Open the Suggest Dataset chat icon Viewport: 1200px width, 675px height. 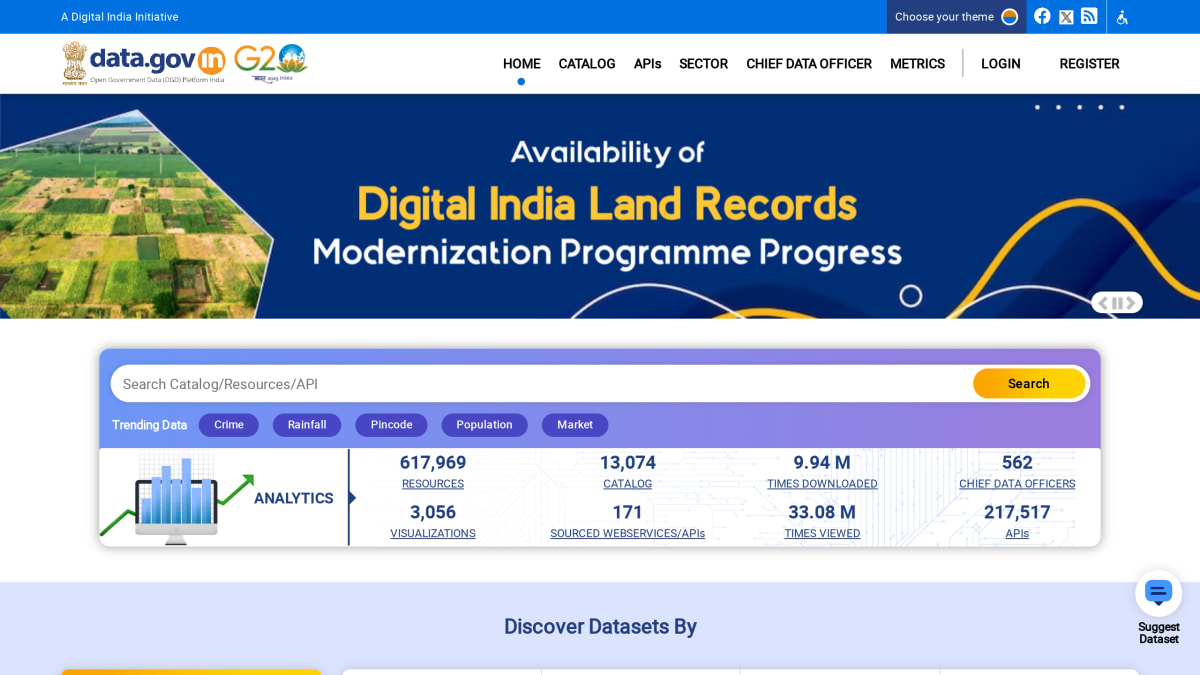coord(1158,593)
